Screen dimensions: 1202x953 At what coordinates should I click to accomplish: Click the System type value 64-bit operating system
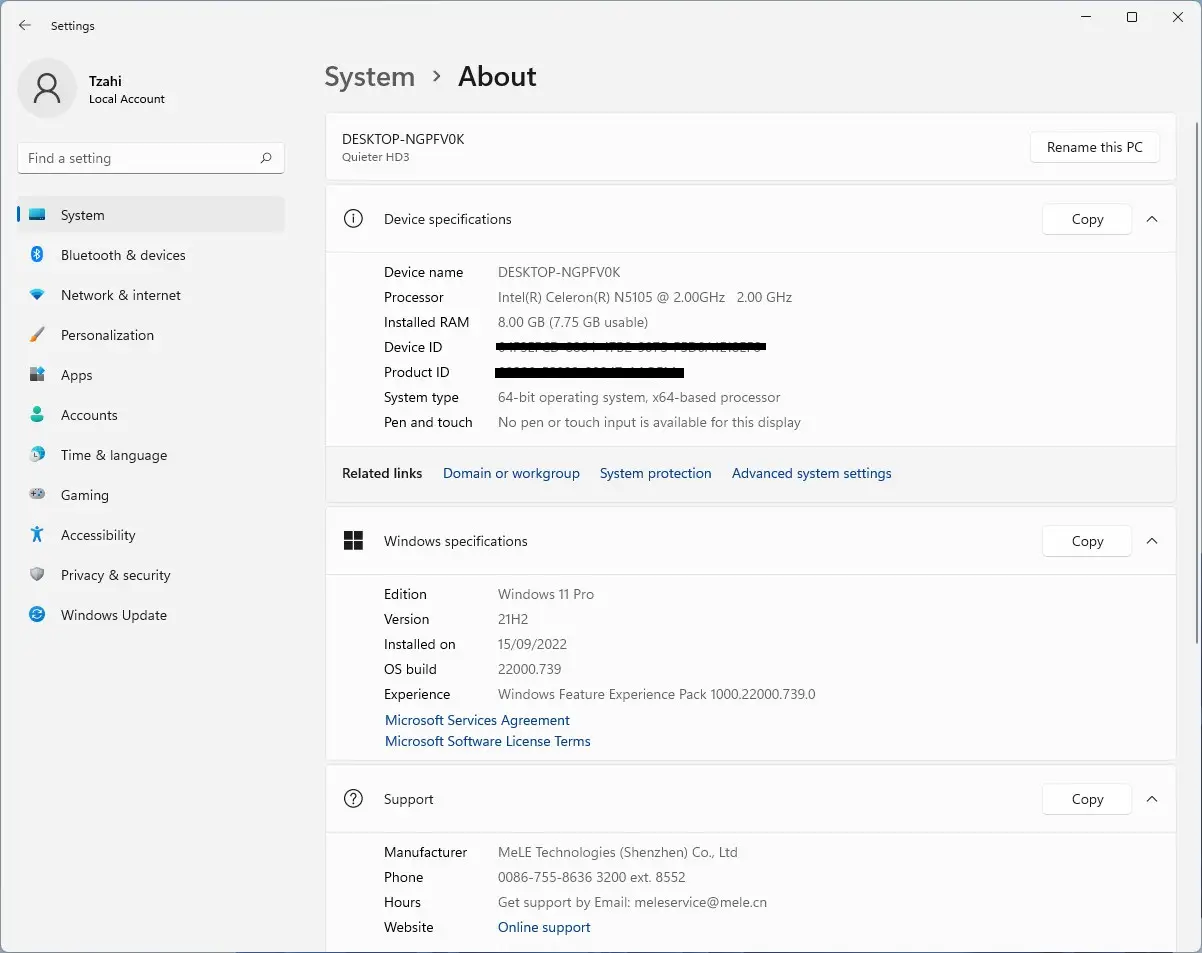pyautogui.click(x=639, y=397)
